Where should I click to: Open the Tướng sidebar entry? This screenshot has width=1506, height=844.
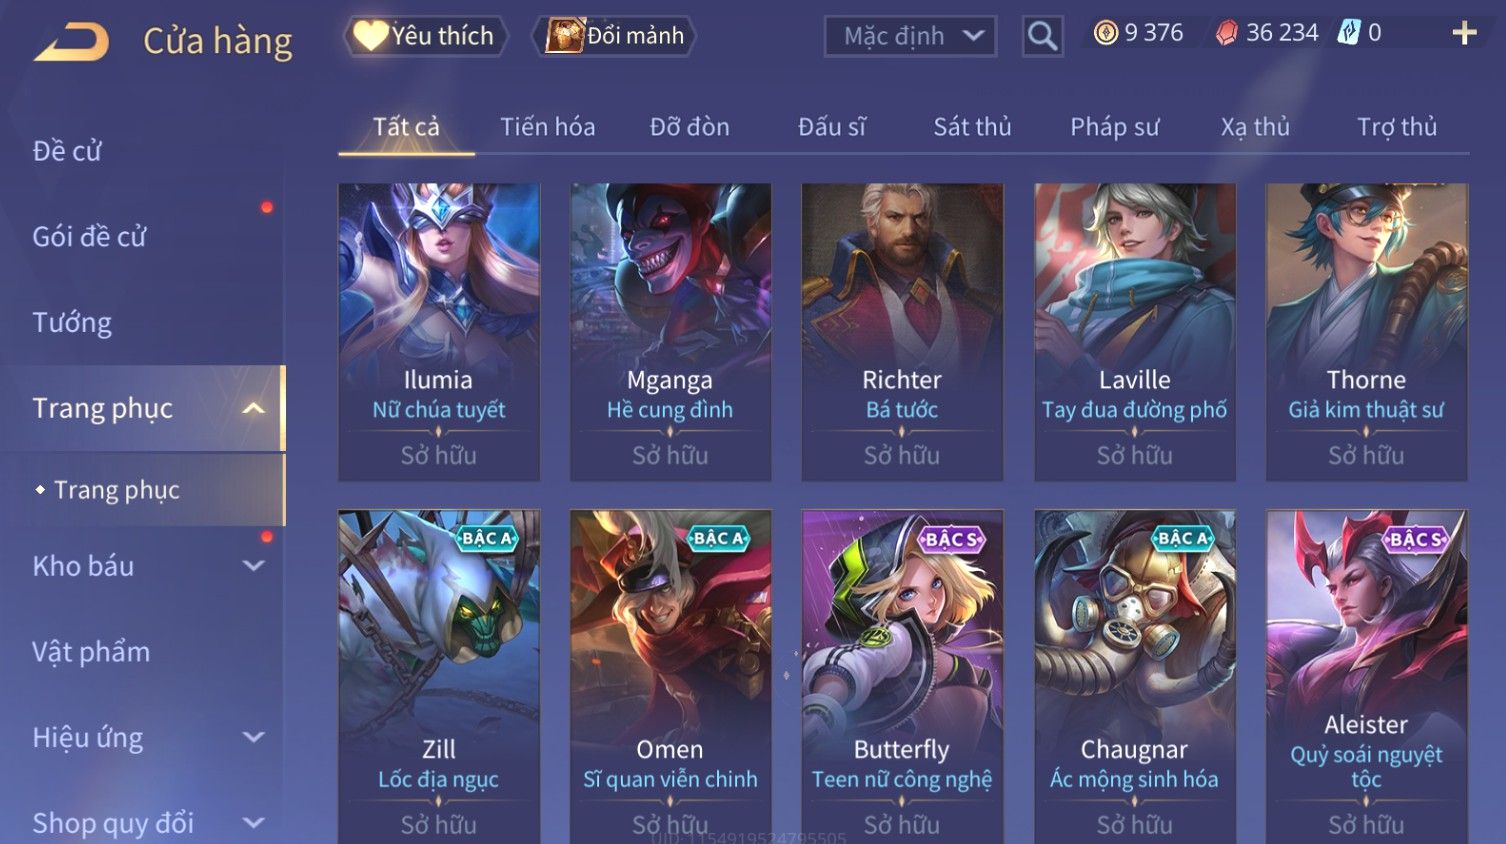[72, 323]
